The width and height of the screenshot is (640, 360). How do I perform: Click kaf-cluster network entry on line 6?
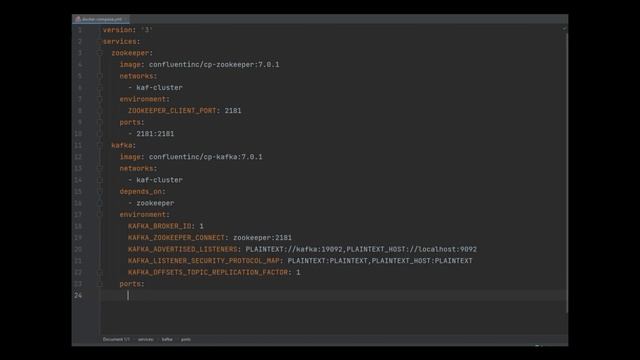coord(159,88)
